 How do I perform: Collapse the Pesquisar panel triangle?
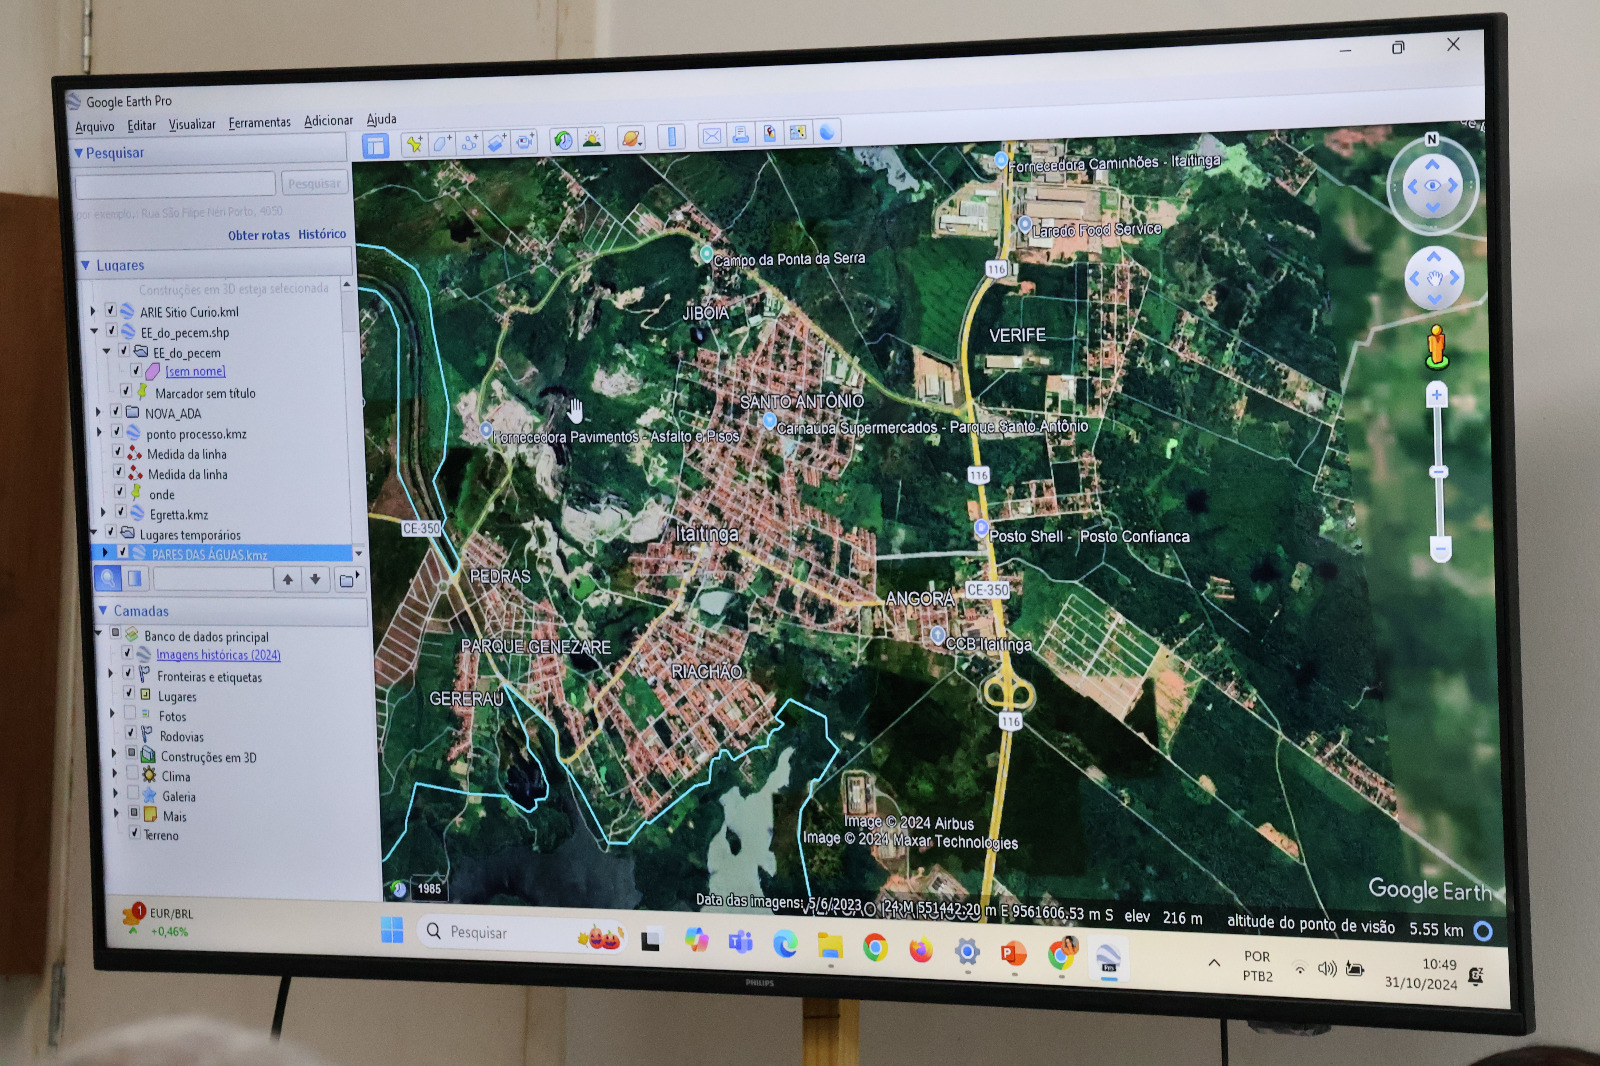[78, 153]
